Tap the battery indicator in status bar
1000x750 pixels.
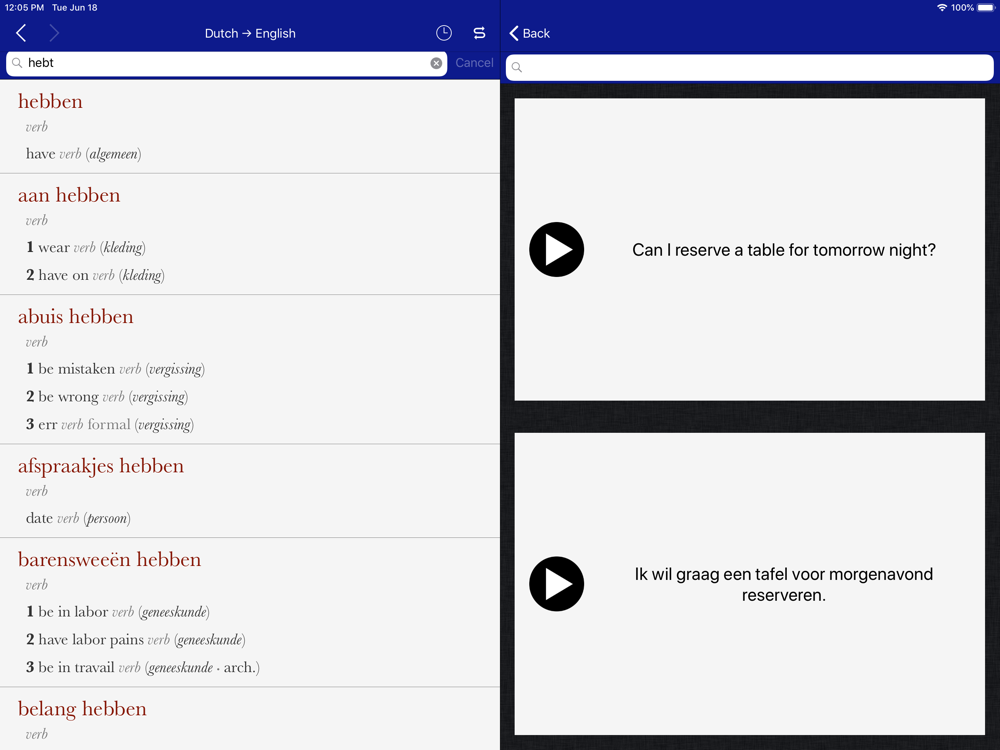point(986,8)
